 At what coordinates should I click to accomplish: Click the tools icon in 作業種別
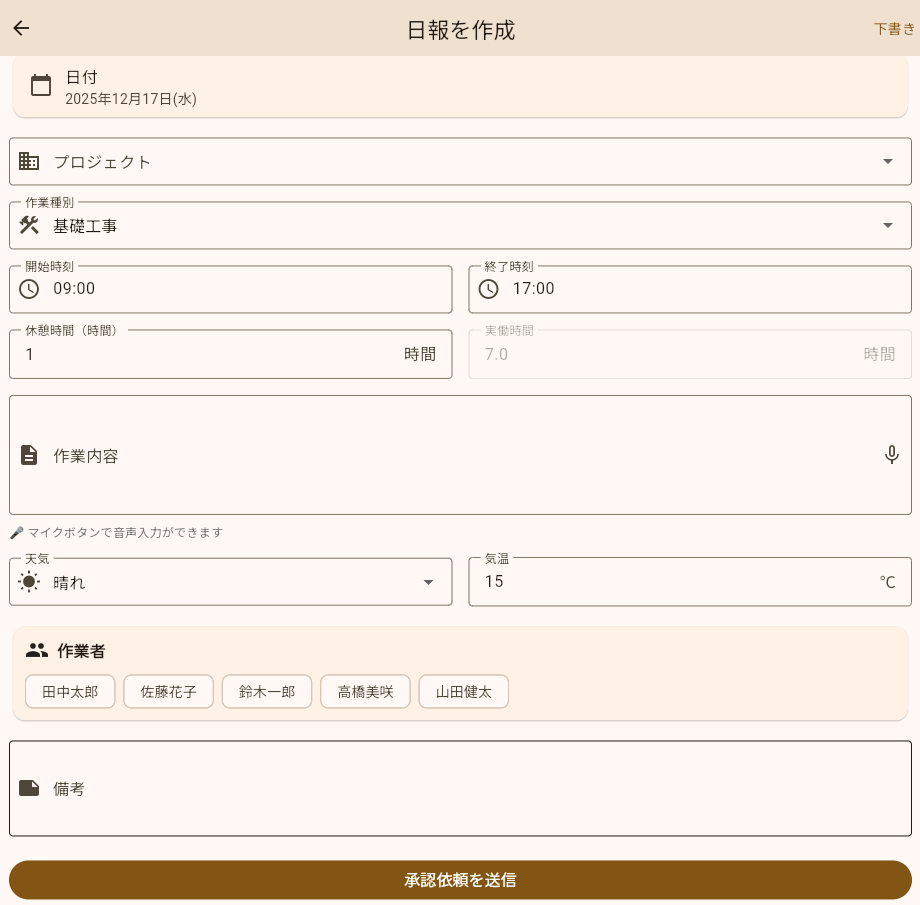[x=29, y=225]
